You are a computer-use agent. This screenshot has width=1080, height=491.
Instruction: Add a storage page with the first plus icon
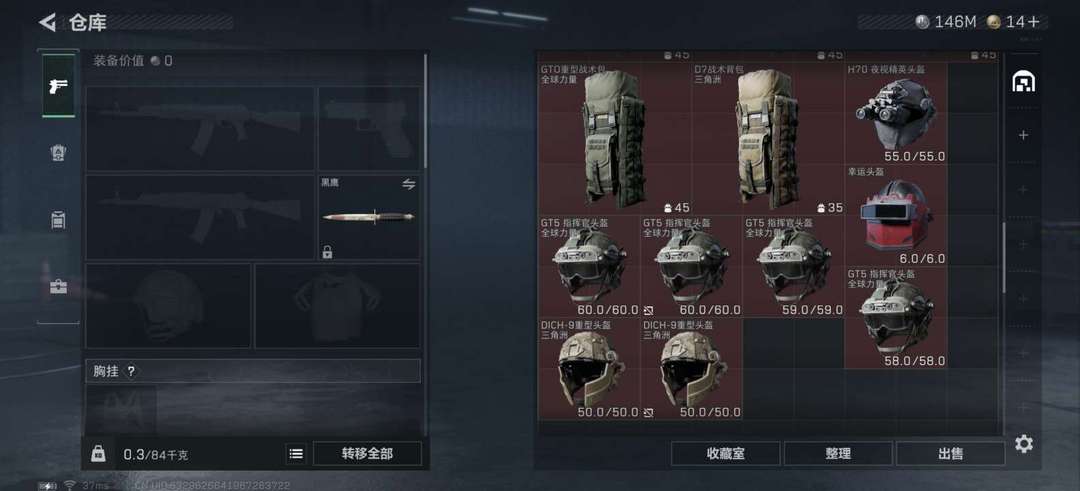(x=1024, y=135)
